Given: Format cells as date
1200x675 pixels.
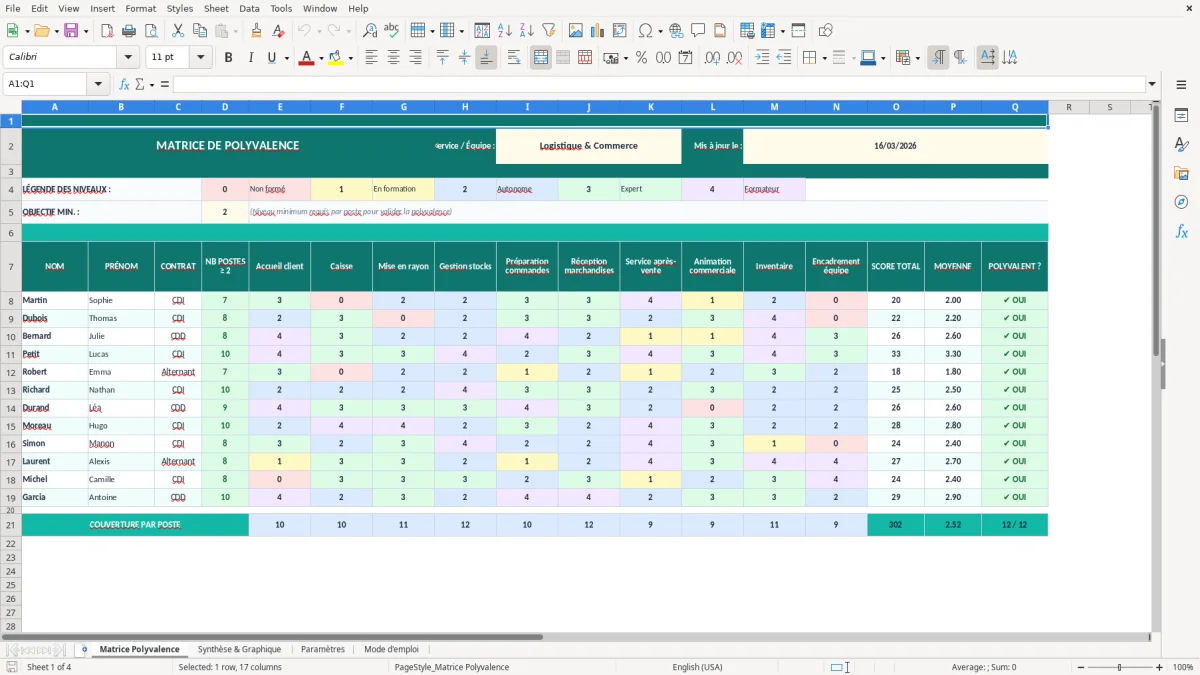Looking at the screenshot, I should pos(686,58).
